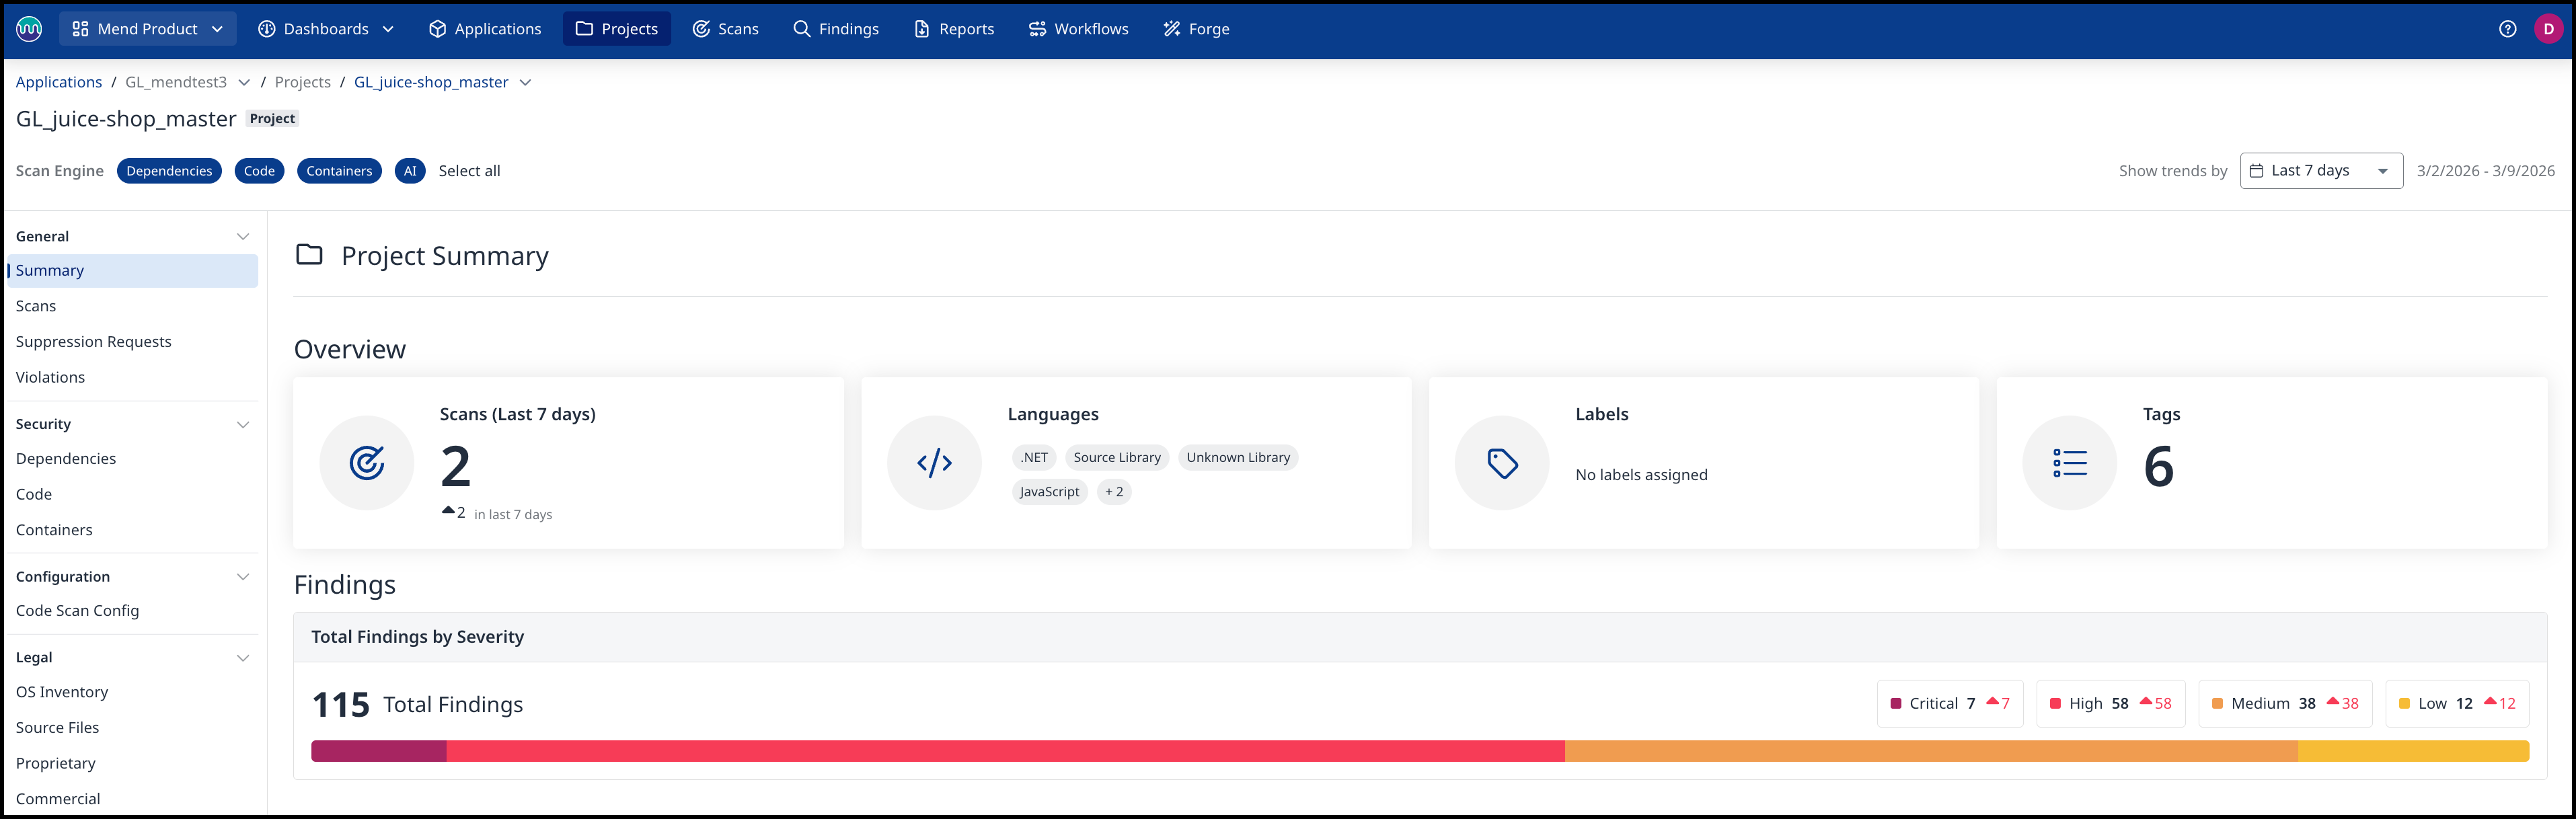2576x819 pixels.
Task: Click the Mend logo icon
Action: tap(29, 29)
